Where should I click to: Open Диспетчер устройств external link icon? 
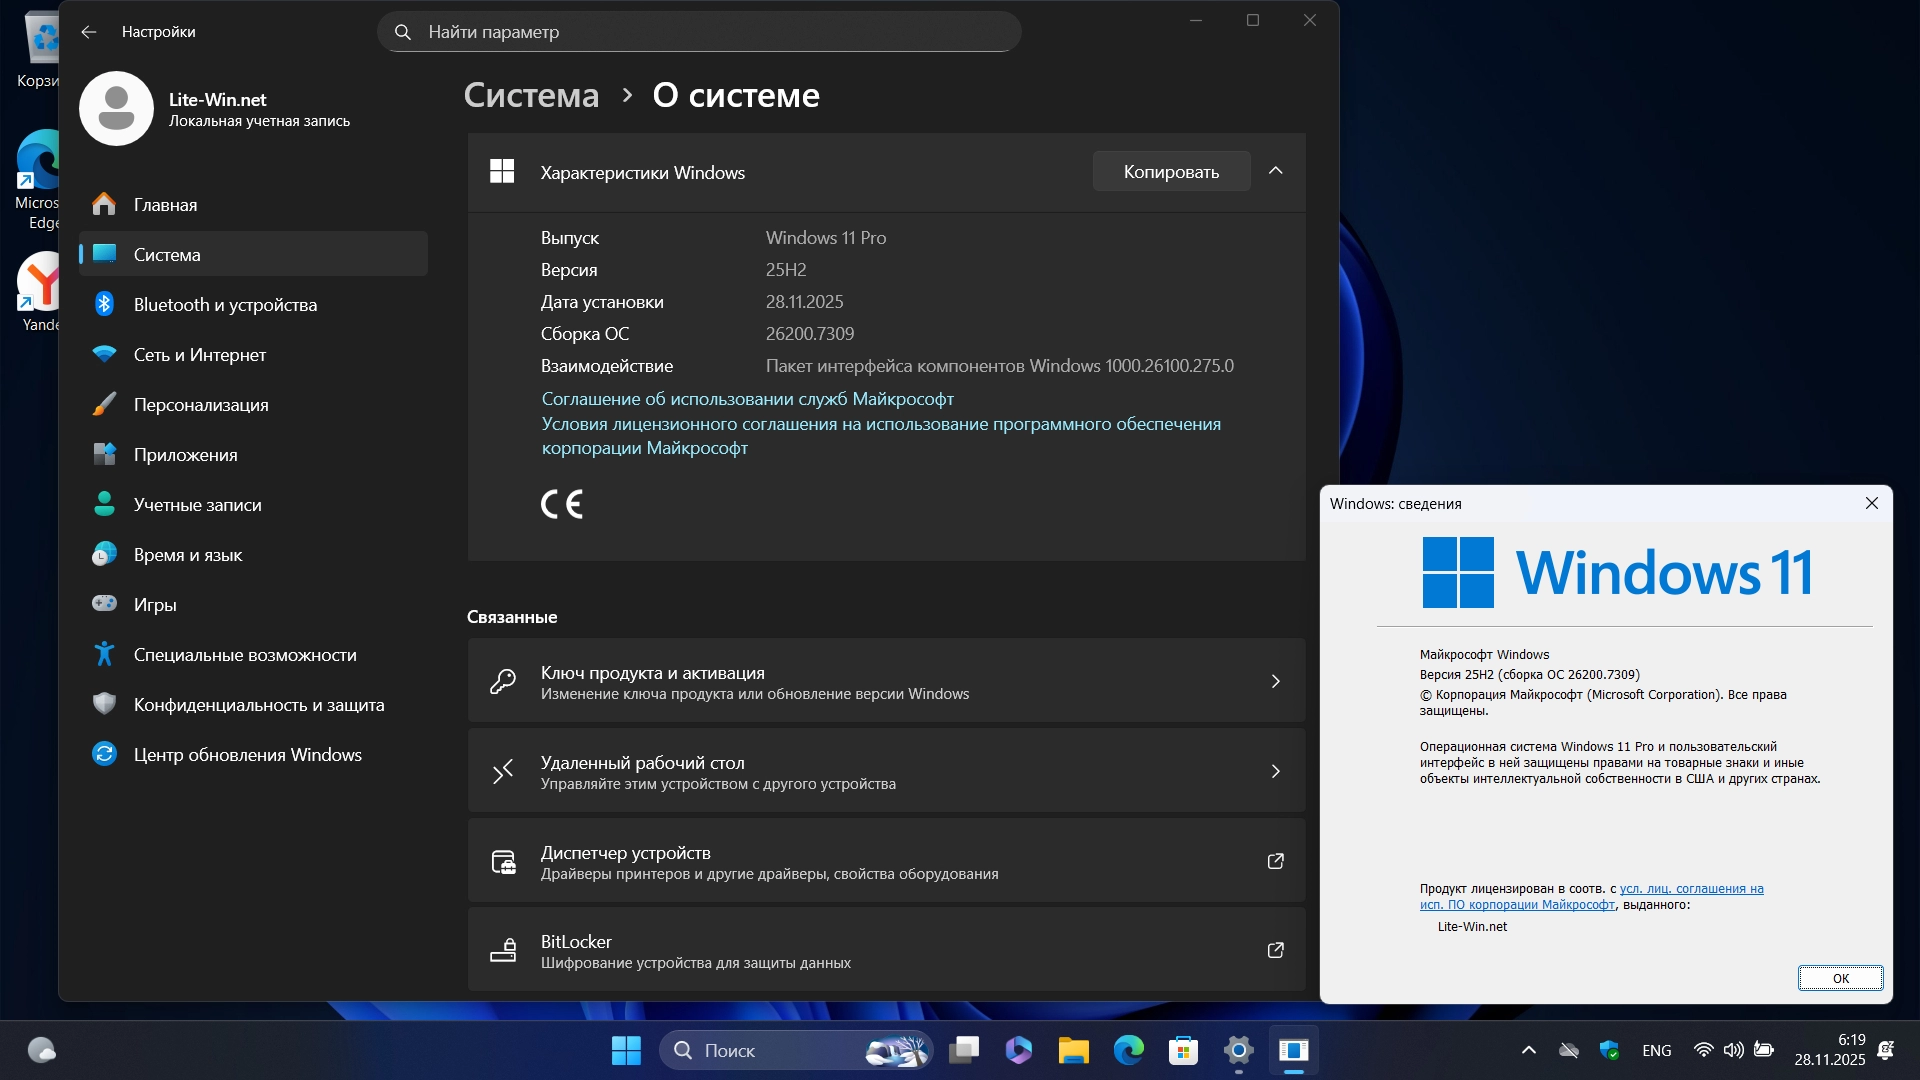[1275, 861]
